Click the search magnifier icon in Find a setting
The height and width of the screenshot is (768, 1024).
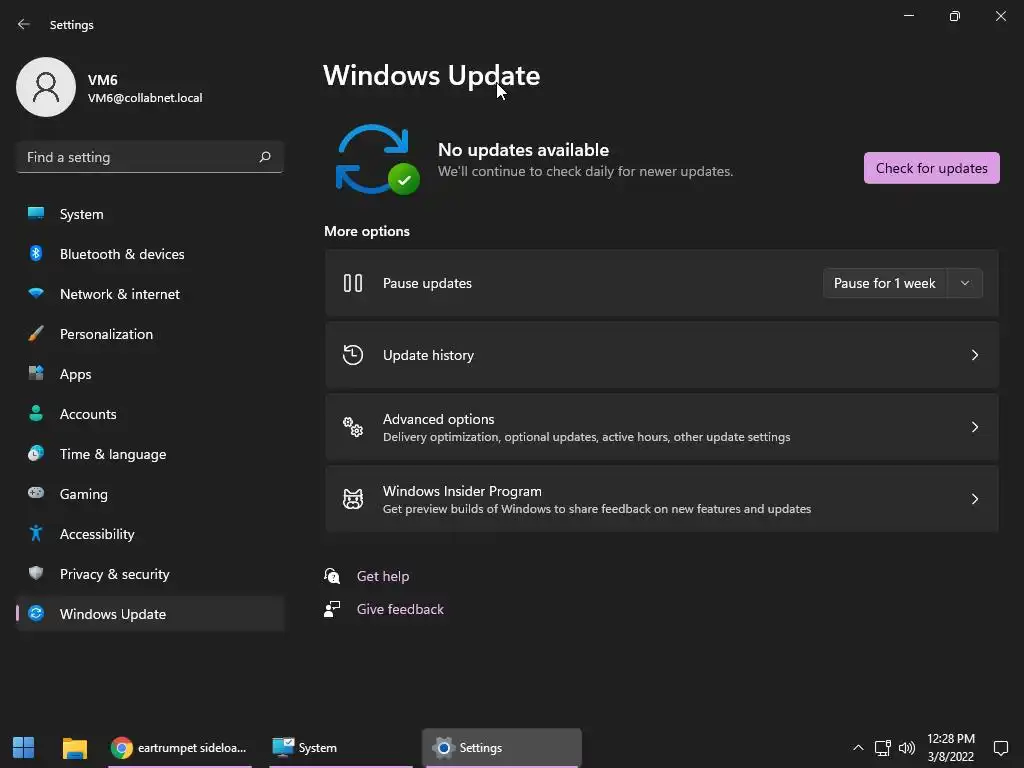pyautogui.click(x=264, y=157)
